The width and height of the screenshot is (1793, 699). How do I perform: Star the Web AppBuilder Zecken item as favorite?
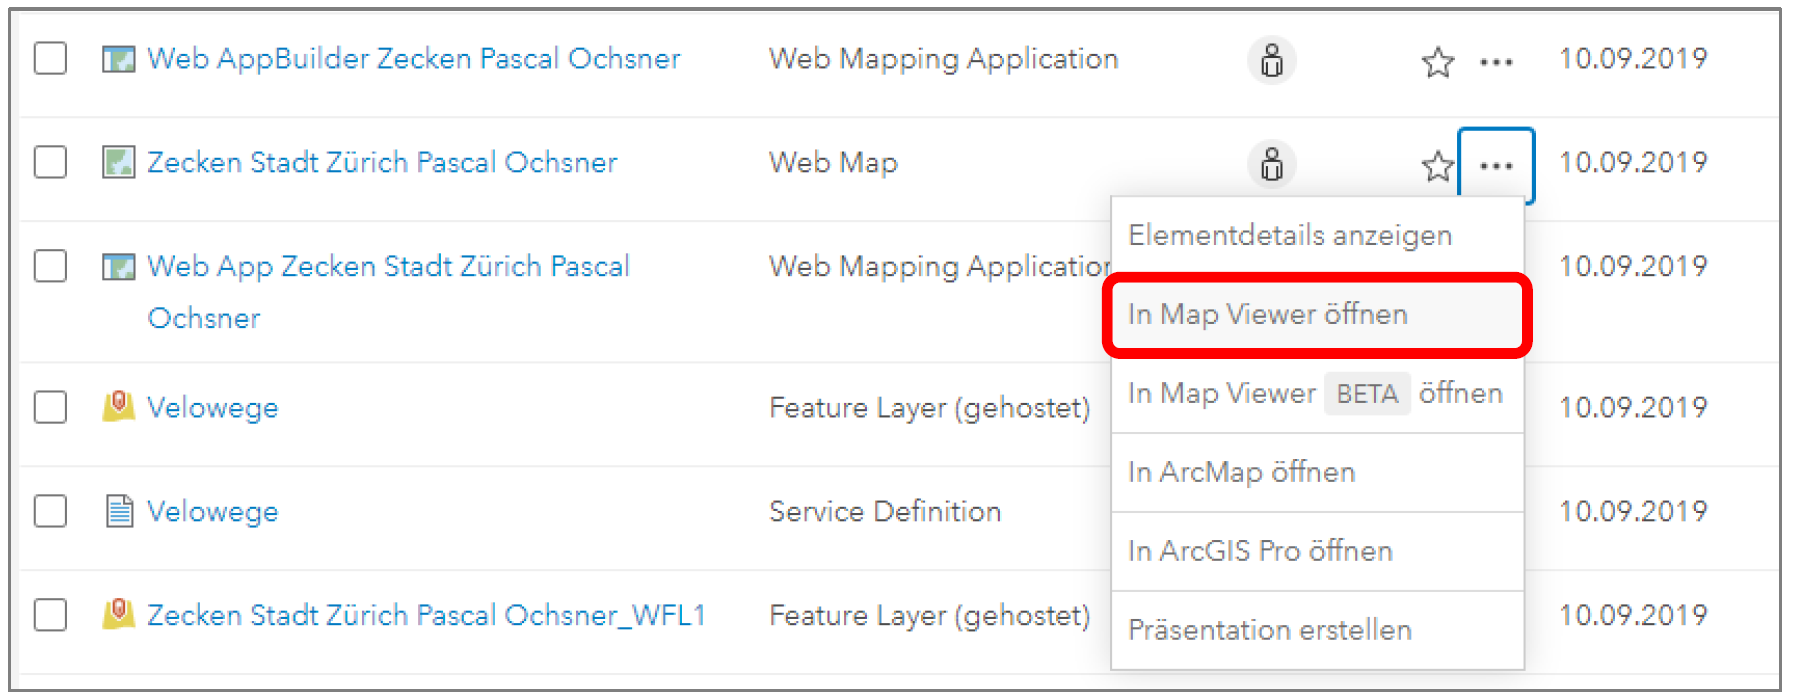(x=1437, y=62)
